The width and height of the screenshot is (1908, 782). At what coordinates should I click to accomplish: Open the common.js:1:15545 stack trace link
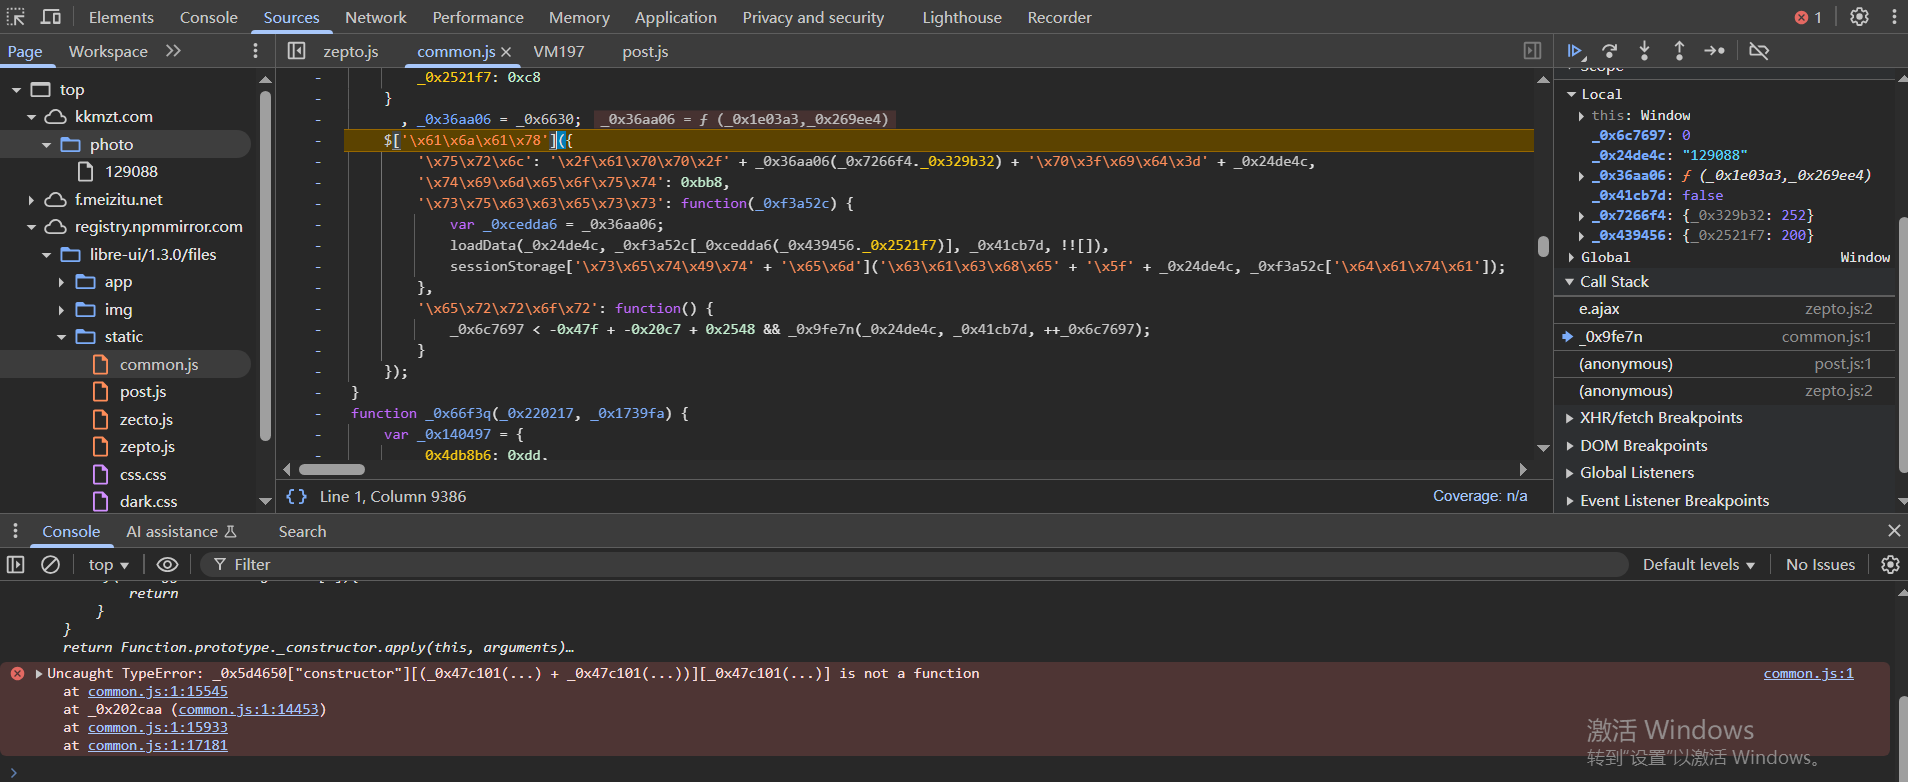[x=158, y=692]
